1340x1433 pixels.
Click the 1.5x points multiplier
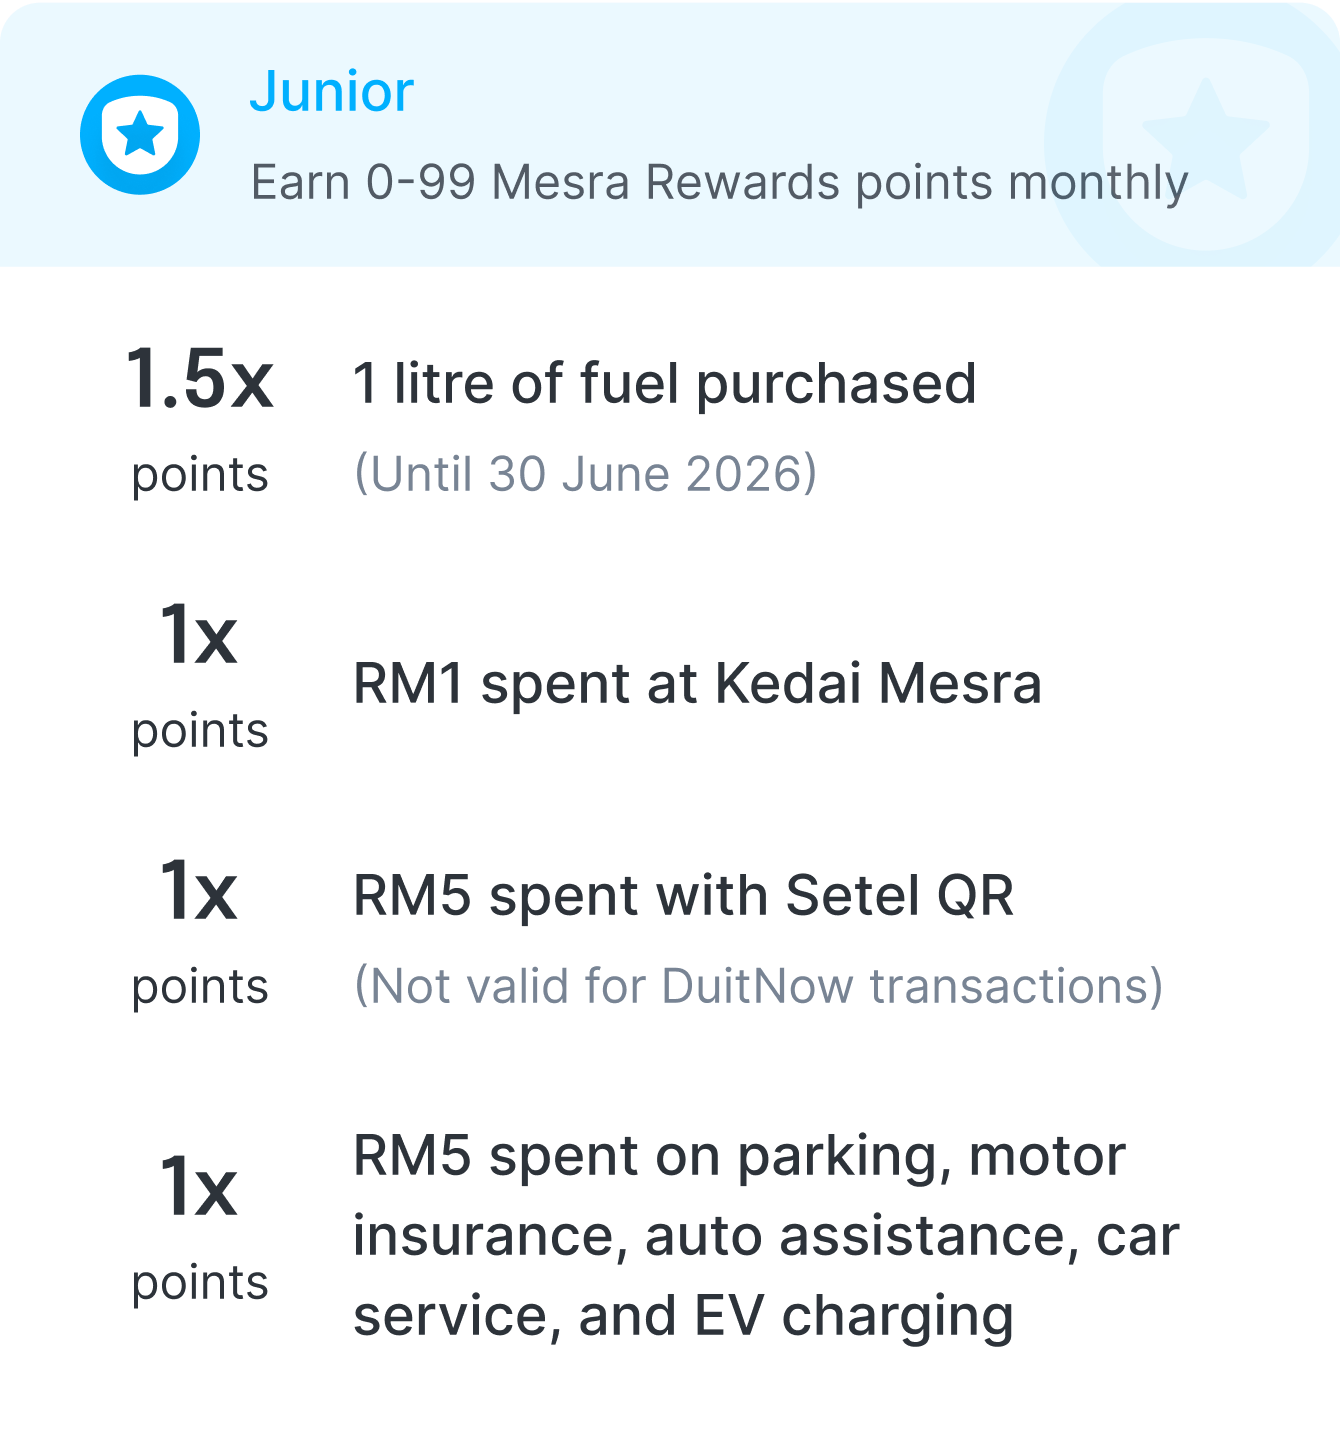[x=199, y=379]
